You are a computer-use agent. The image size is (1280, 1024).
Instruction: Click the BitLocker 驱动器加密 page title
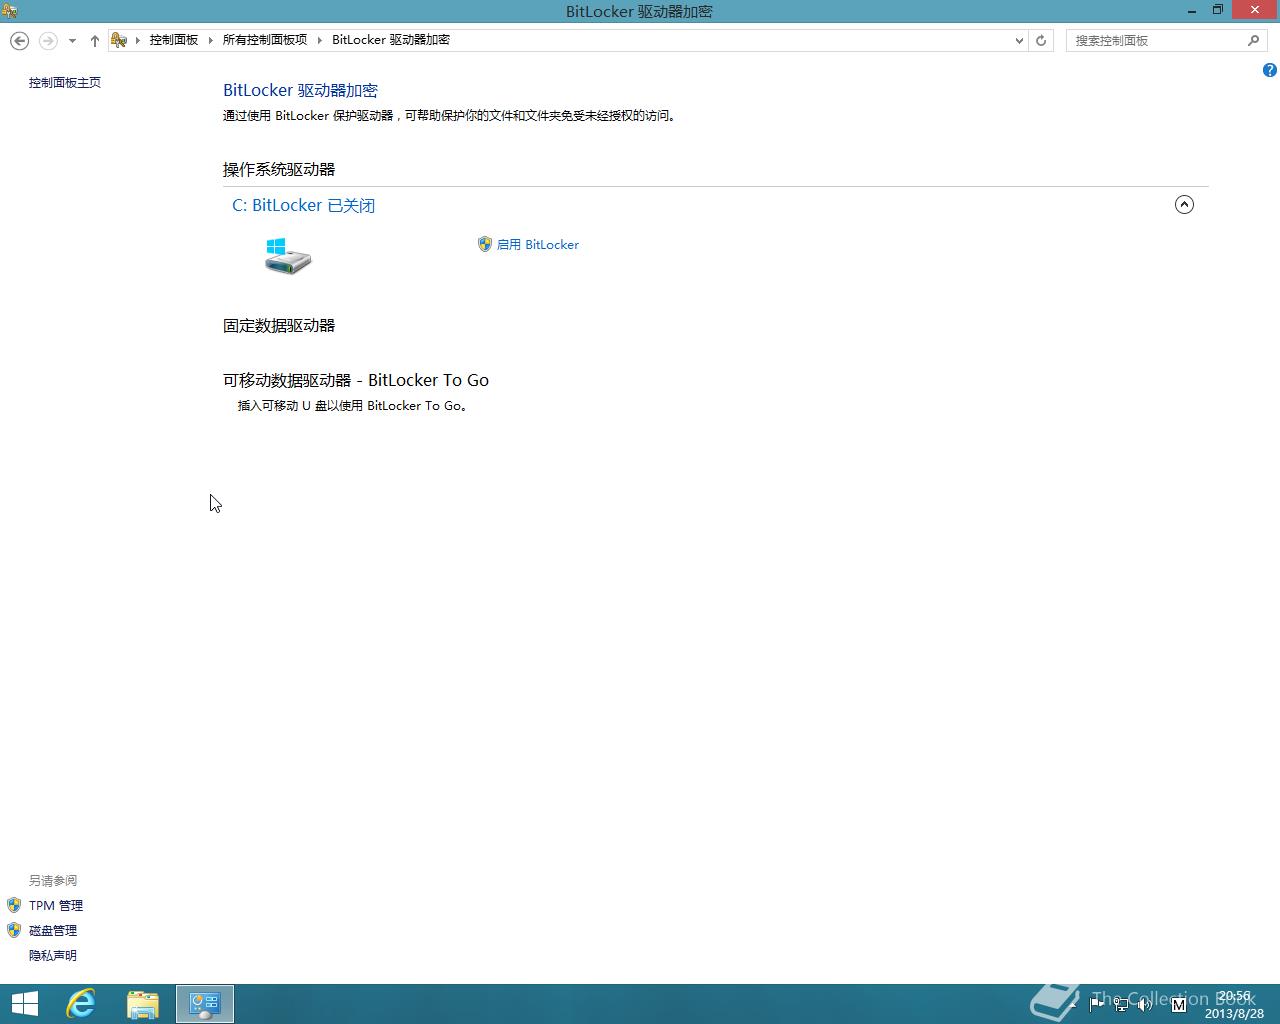tap(300, 90)
